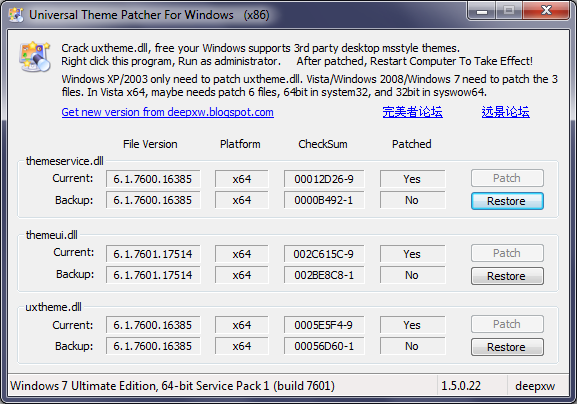This screenshot has width=577, height=404.
Task: Click the deepxw author label in status bar
Action: pos(535,386)
